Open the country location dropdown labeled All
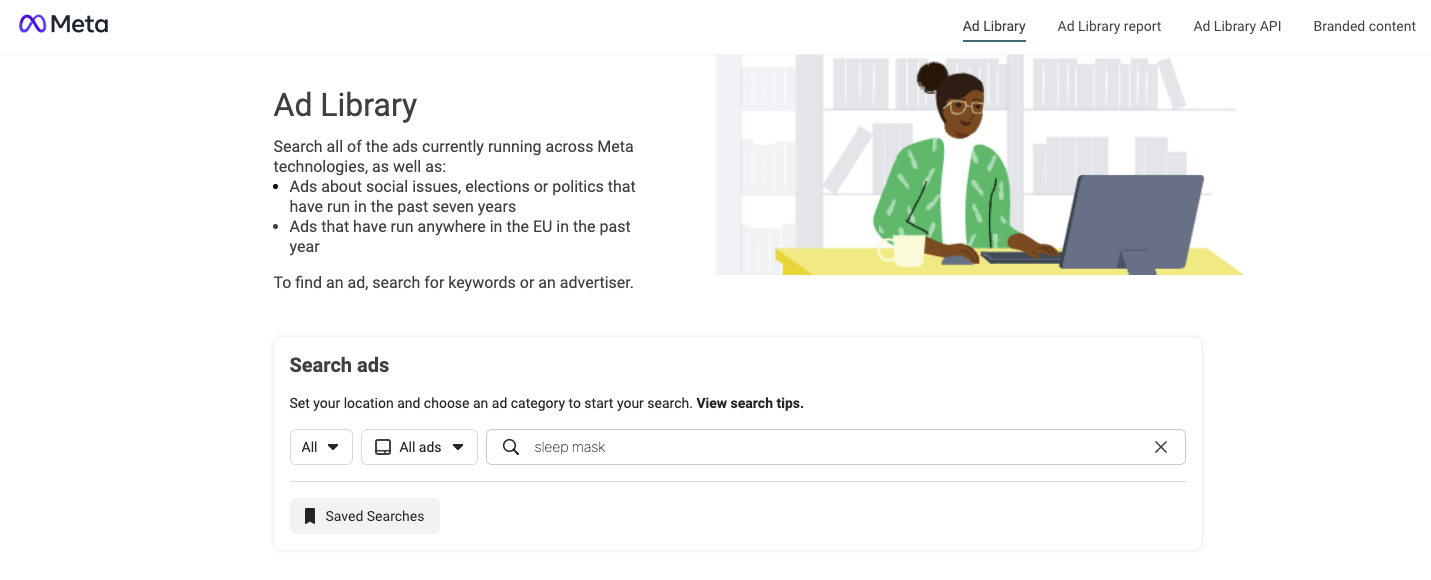 (321, 447)
